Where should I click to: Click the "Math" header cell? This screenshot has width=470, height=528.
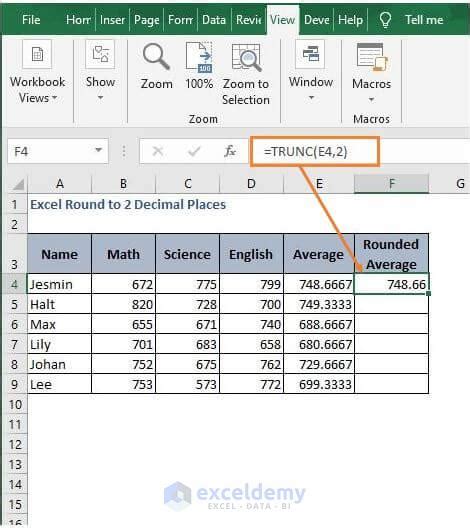click(124, 254)
